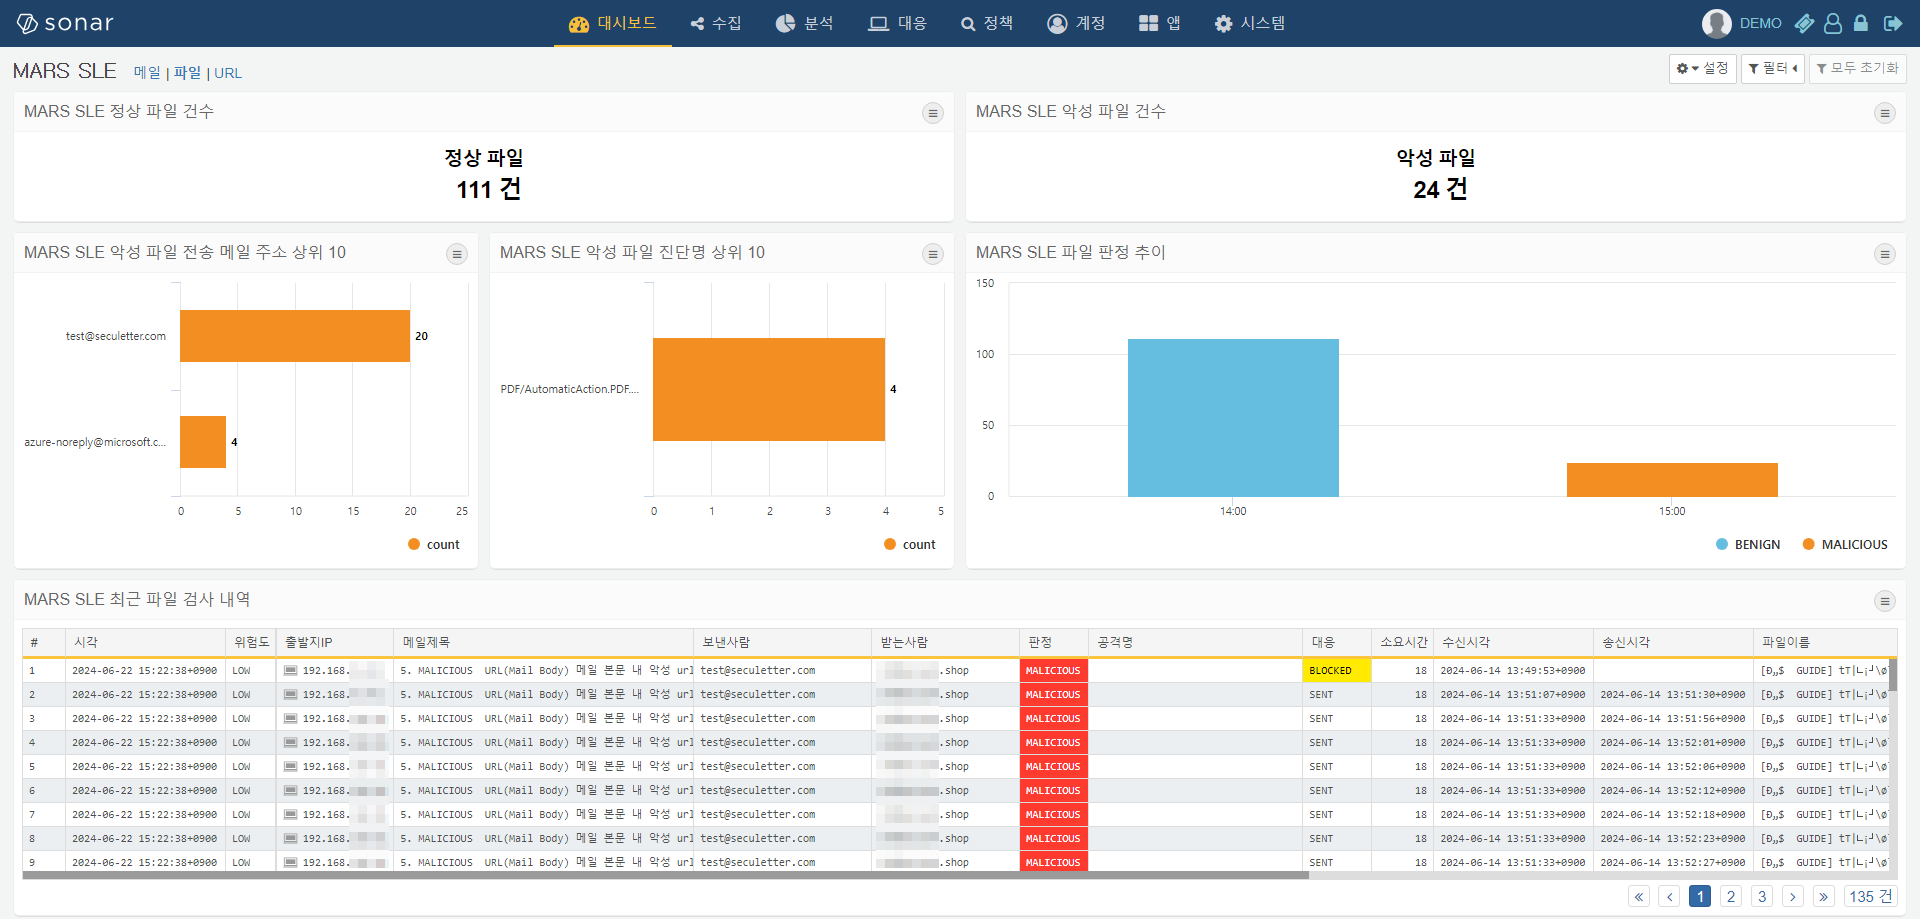Open the 설정 settings dropdown
The height and width of the screenshot is (919, 1920).
(x=1702, y=69)
